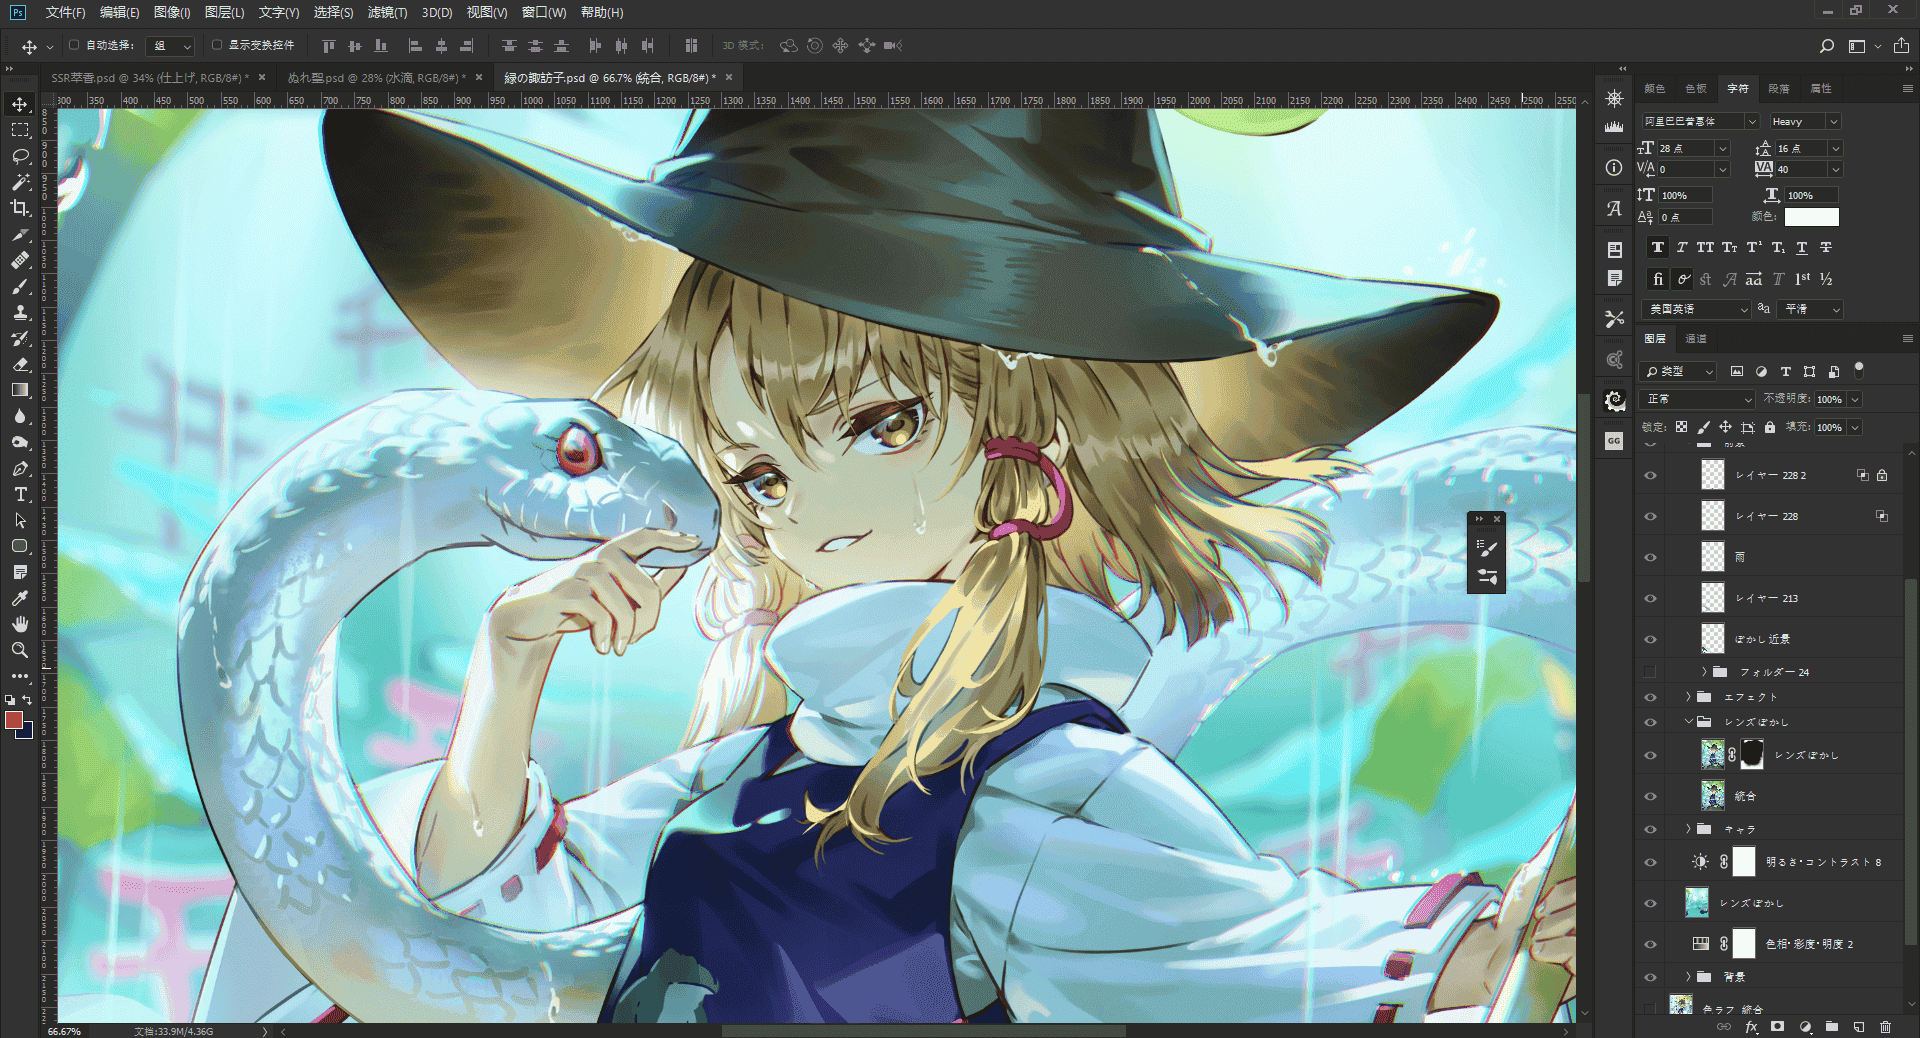
Task: Switch to the SSR萃香.psd document tab
Action: coord(149,77)
